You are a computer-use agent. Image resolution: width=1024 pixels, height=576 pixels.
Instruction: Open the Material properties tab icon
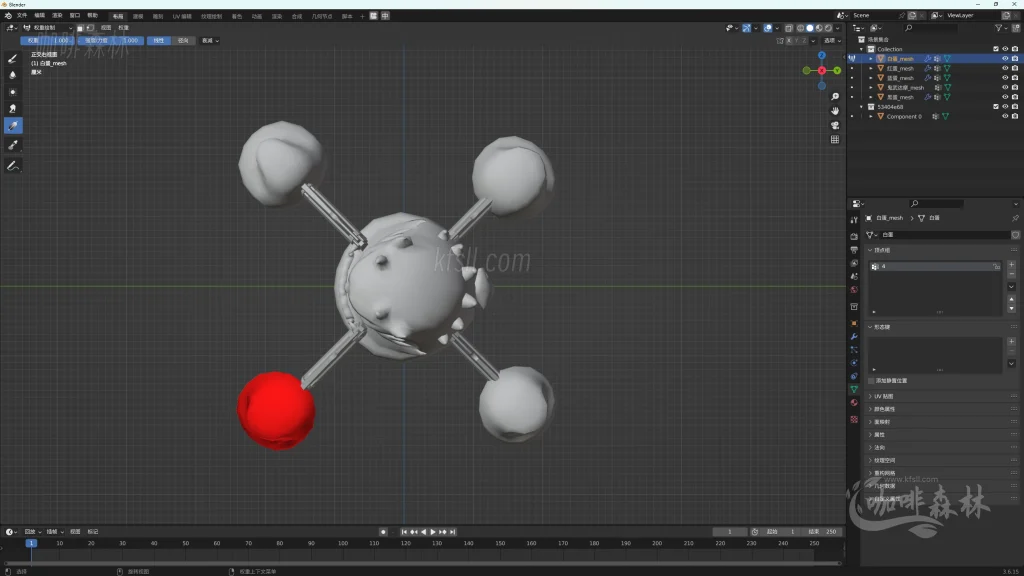[x=854, y=402]
